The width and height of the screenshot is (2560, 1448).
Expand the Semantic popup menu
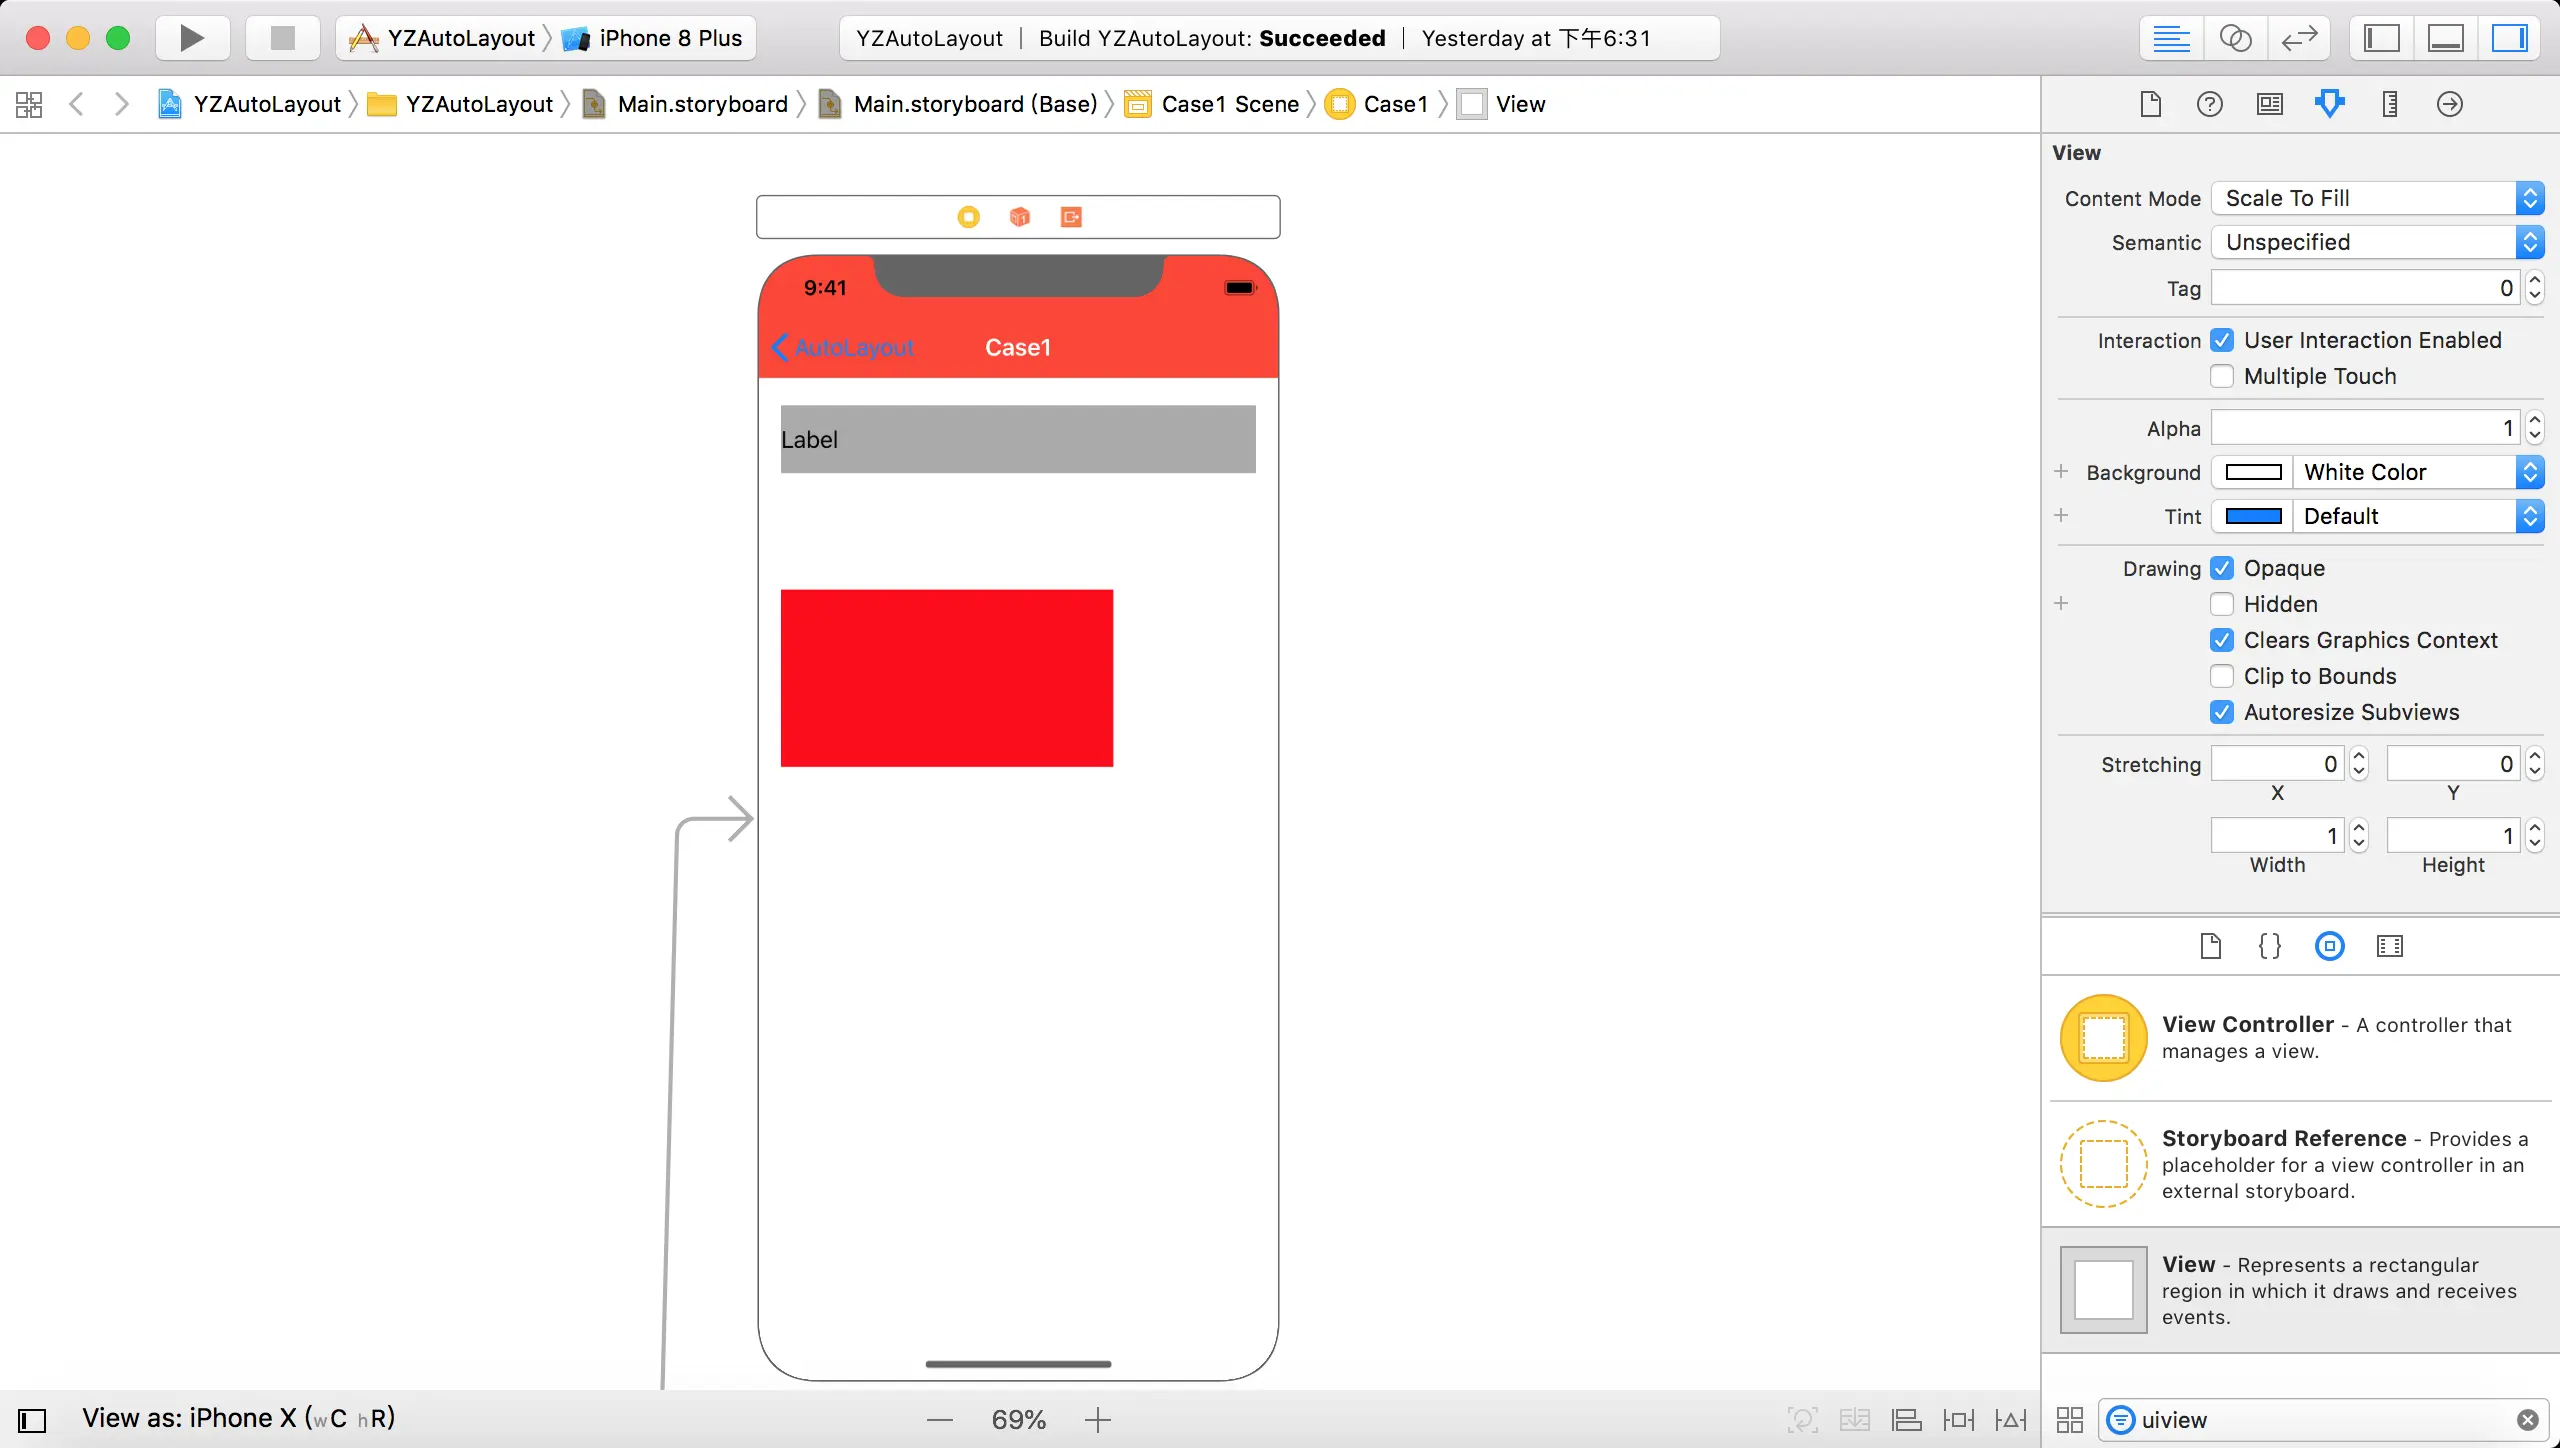click(2376, 242)
